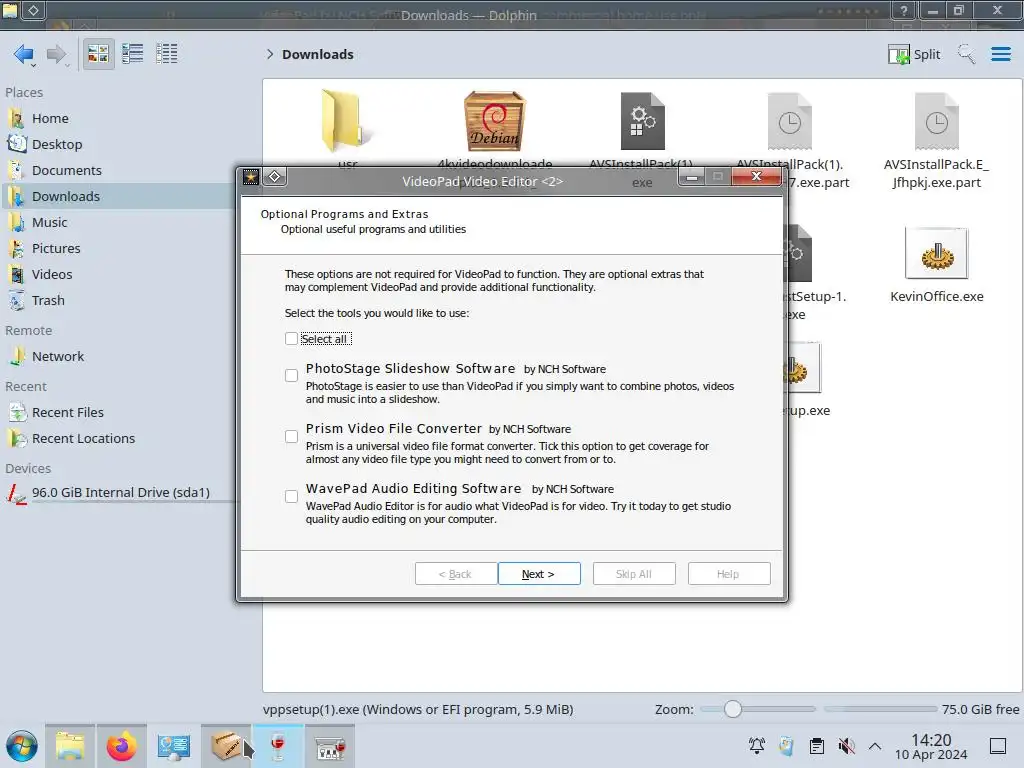Viewport: 1024px width, 768px height.
Task: Enable WavePad Audio Editing Software checkbox
Action: tap(291, 496)
